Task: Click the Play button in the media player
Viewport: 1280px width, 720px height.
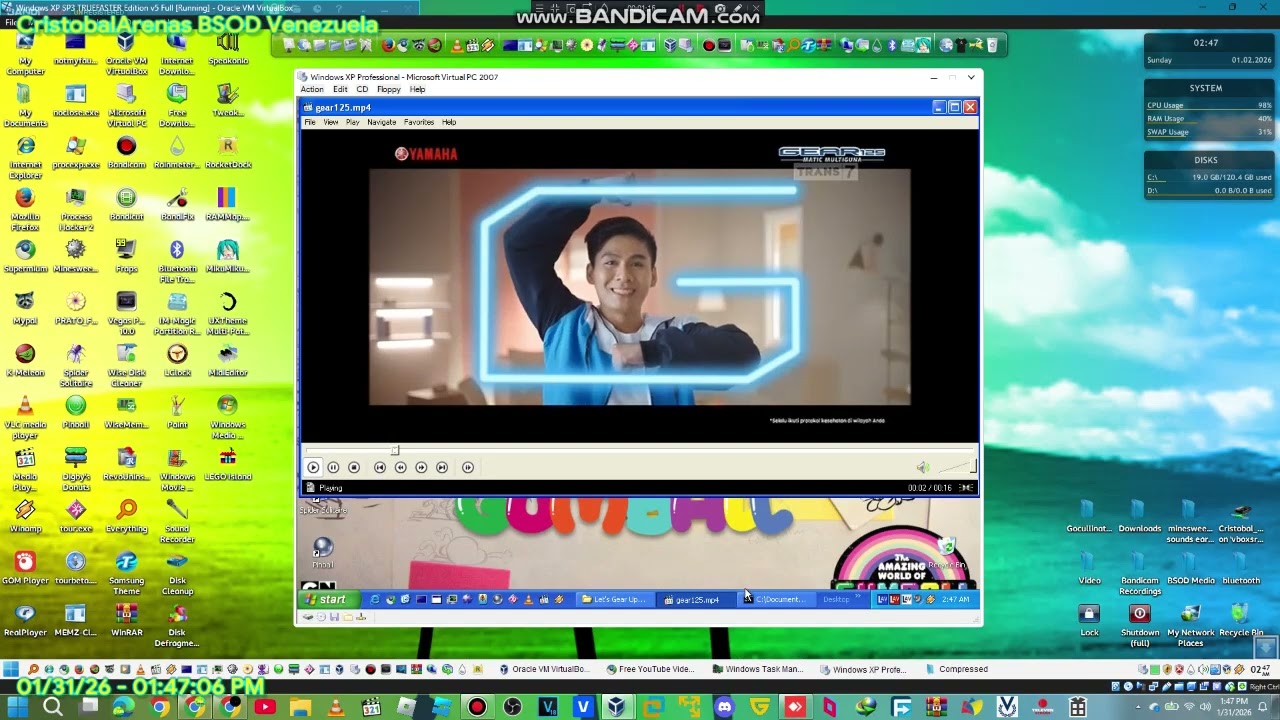Action: [x=313, y=467]
